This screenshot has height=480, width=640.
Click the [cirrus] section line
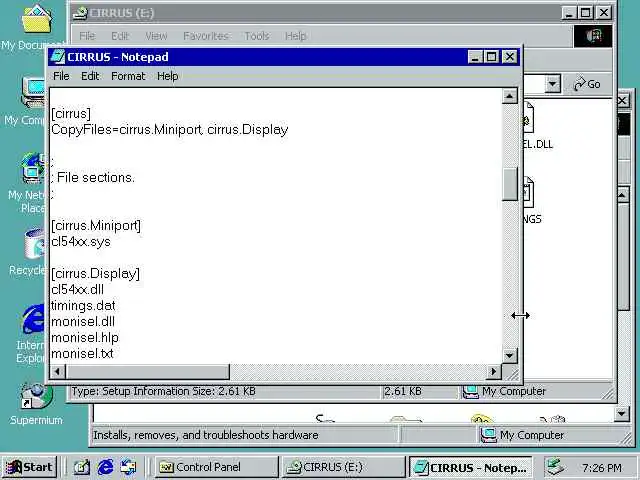click(x=71, y=113)
